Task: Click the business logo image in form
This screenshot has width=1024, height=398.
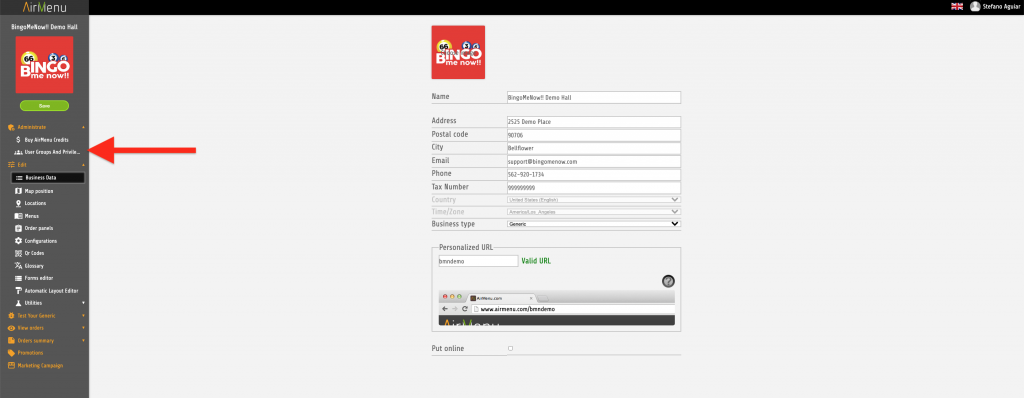Action: pos(458,52)
